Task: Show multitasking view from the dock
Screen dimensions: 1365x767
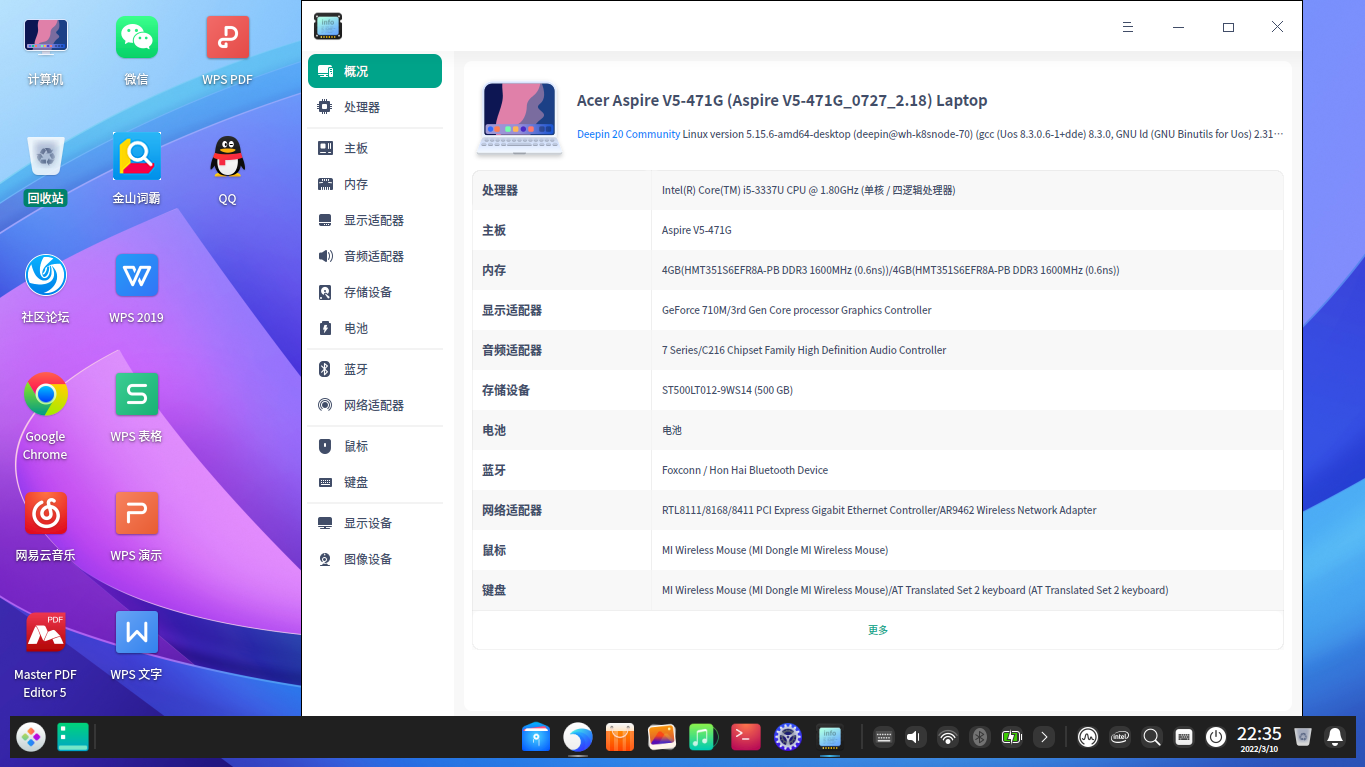Action: [73, 737]
